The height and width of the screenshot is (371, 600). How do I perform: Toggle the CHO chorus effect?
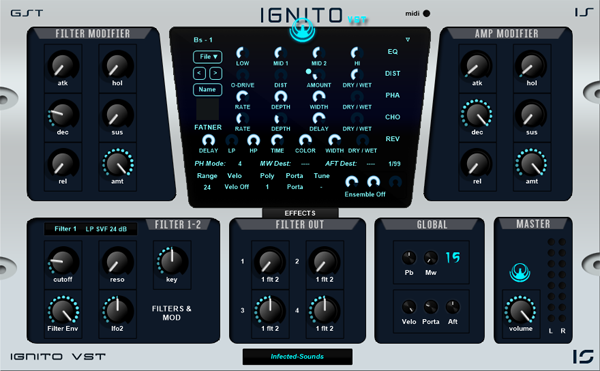(x=393, y=117)
